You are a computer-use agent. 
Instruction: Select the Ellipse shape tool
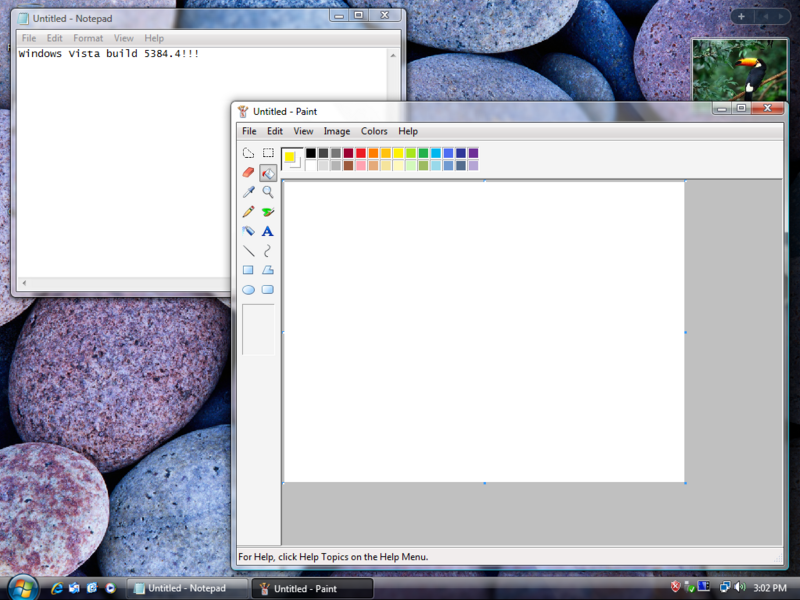[x=248, y=290]
